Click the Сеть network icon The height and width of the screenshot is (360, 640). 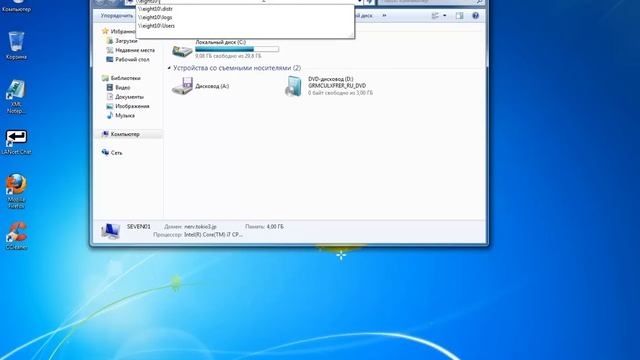click(x=105, y=152)
